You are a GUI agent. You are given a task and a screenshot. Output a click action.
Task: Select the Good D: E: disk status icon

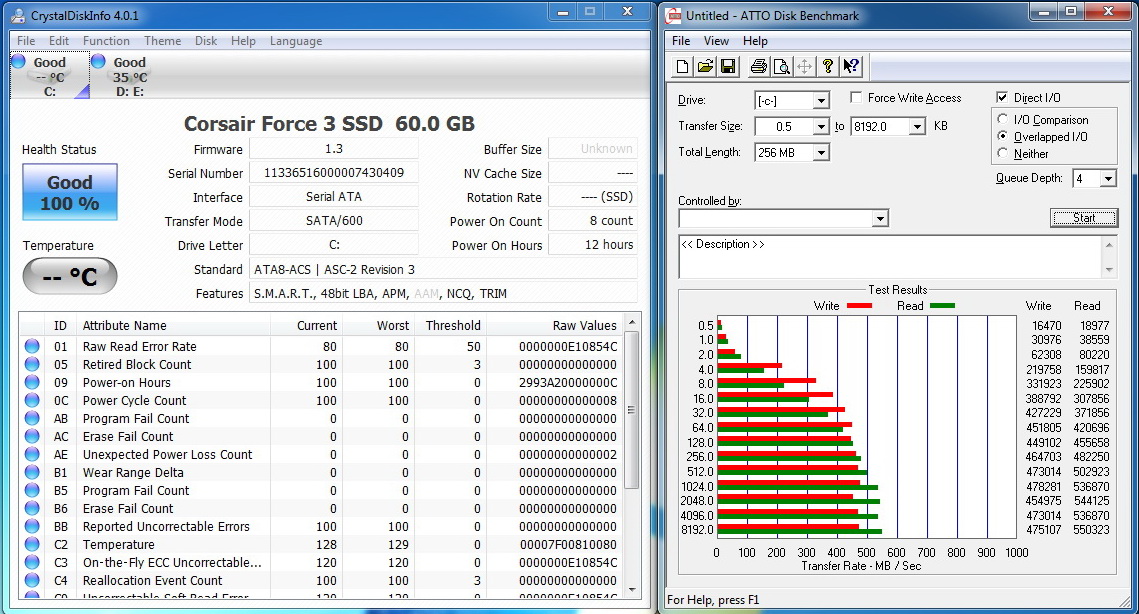click(129, 76)
